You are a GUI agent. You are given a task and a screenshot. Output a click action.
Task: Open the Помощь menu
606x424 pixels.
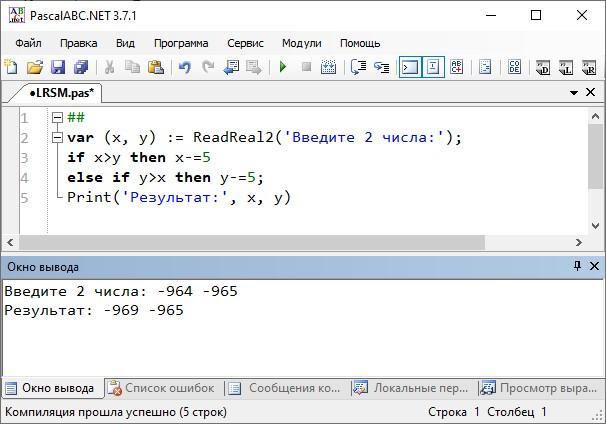point(360,43)
